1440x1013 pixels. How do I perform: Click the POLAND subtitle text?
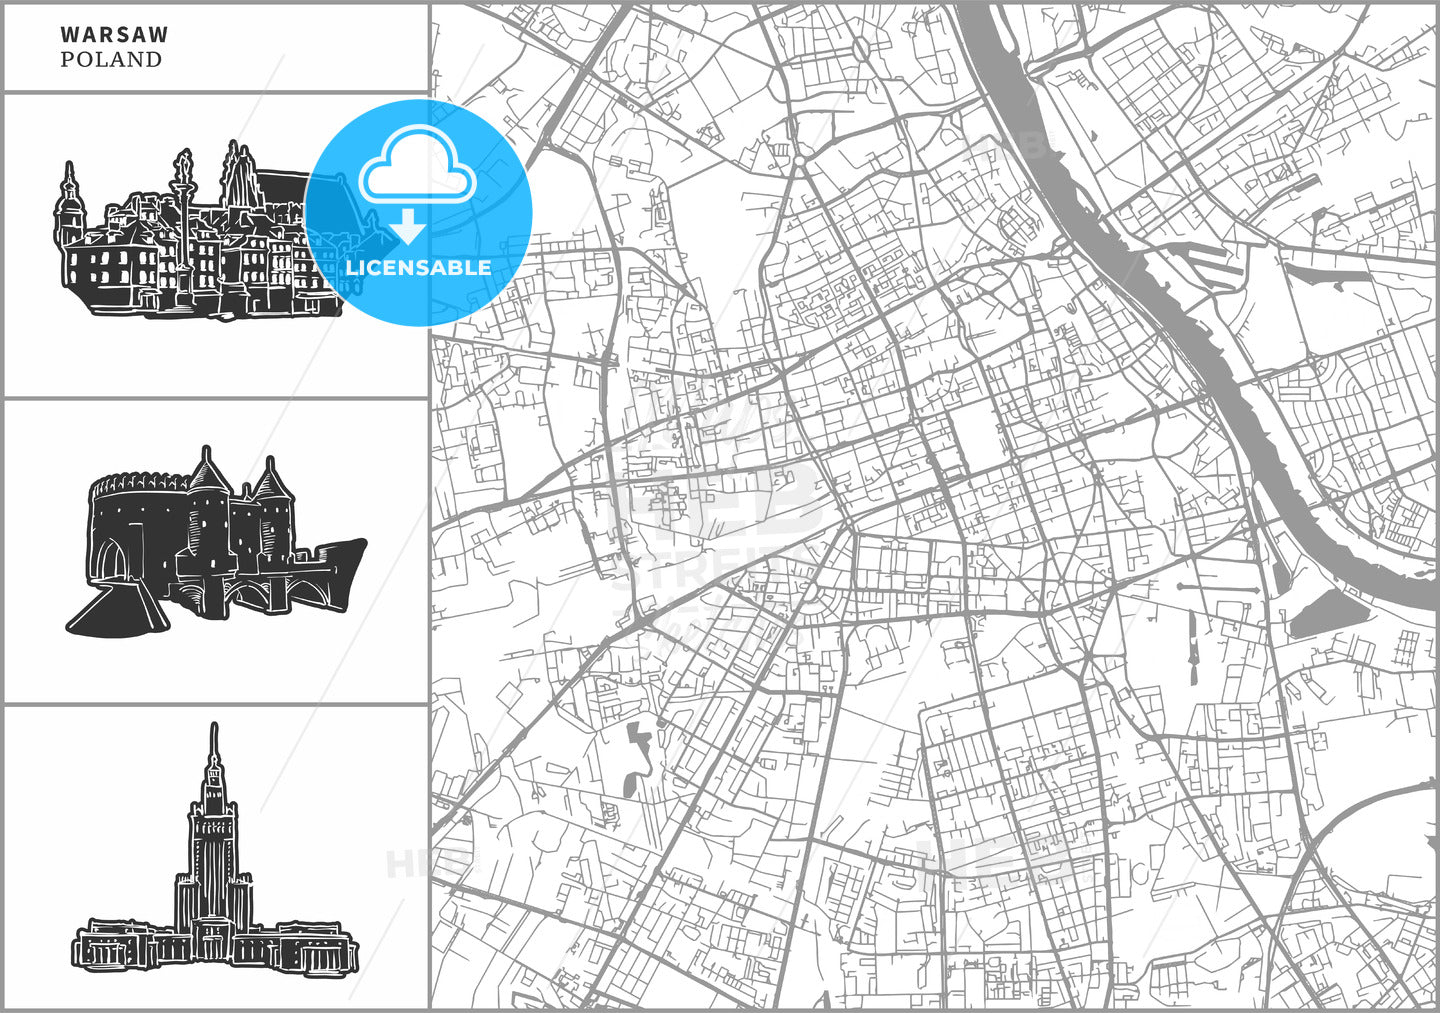pos(110,60)
